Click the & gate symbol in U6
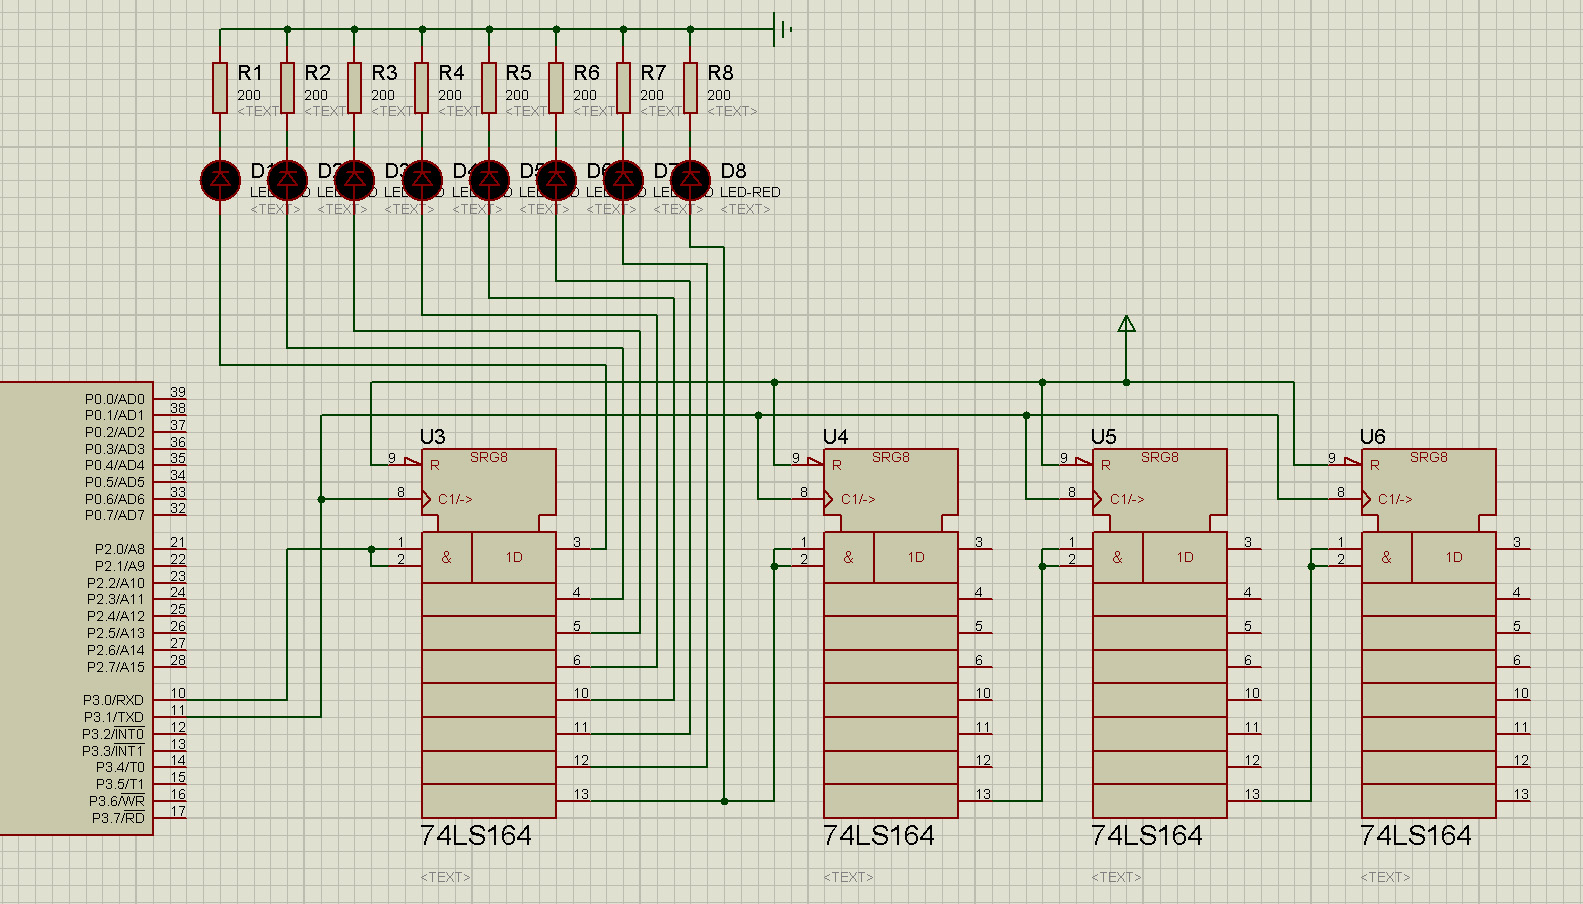This screenshot has height=904, width=1583. tap(1386, 557)
